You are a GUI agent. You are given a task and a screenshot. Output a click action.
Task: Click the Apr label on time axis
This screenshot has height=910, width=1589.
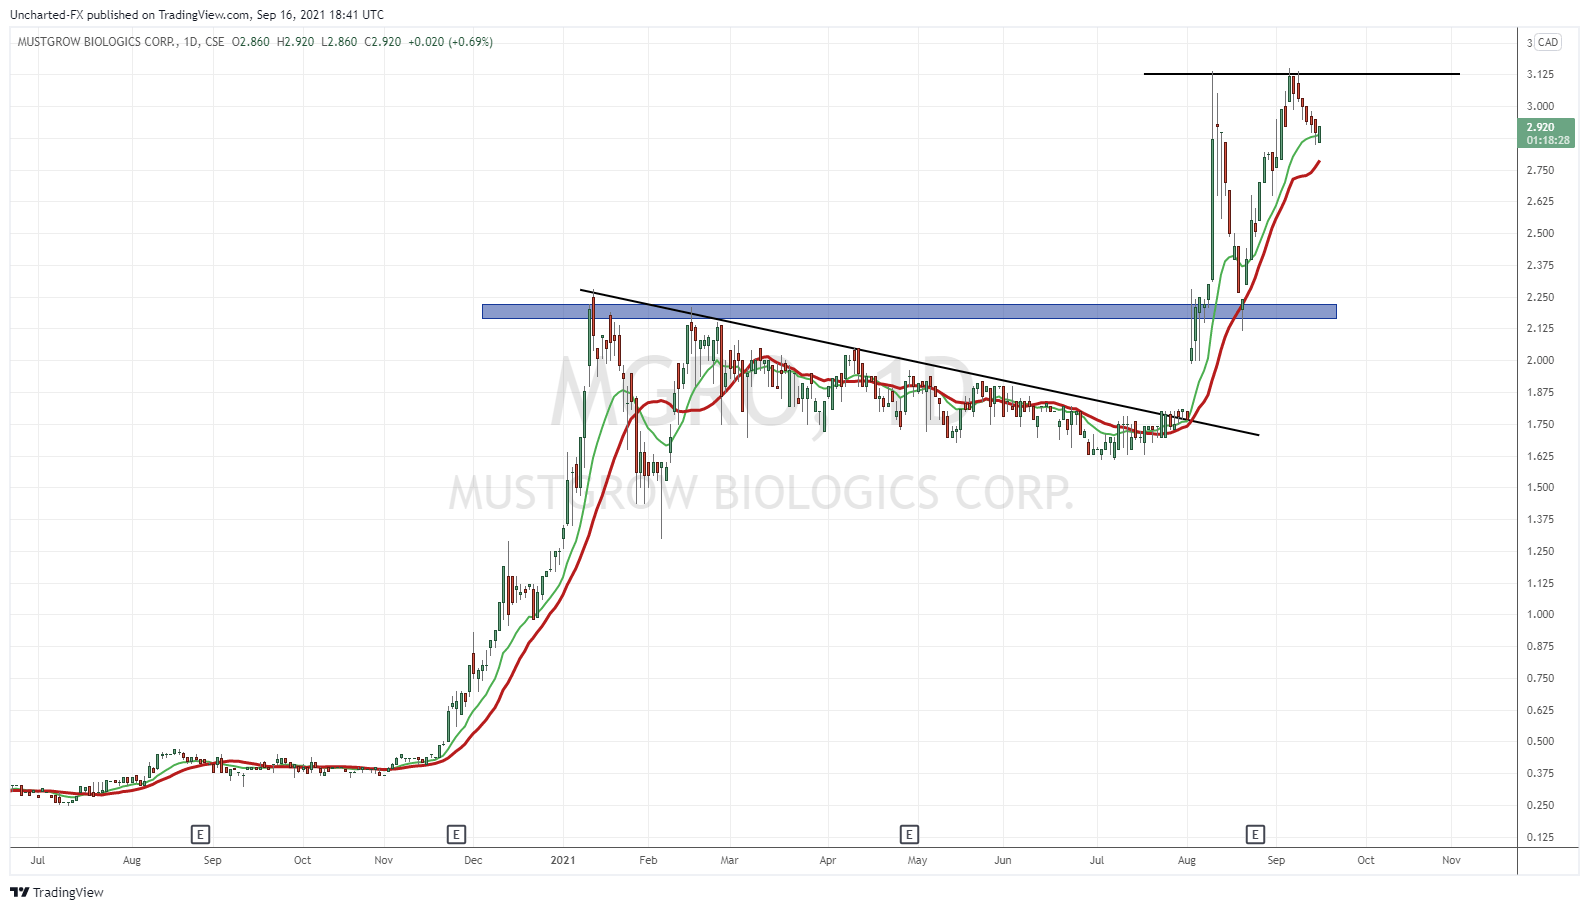pyautogui.click(x=827, y=860)
